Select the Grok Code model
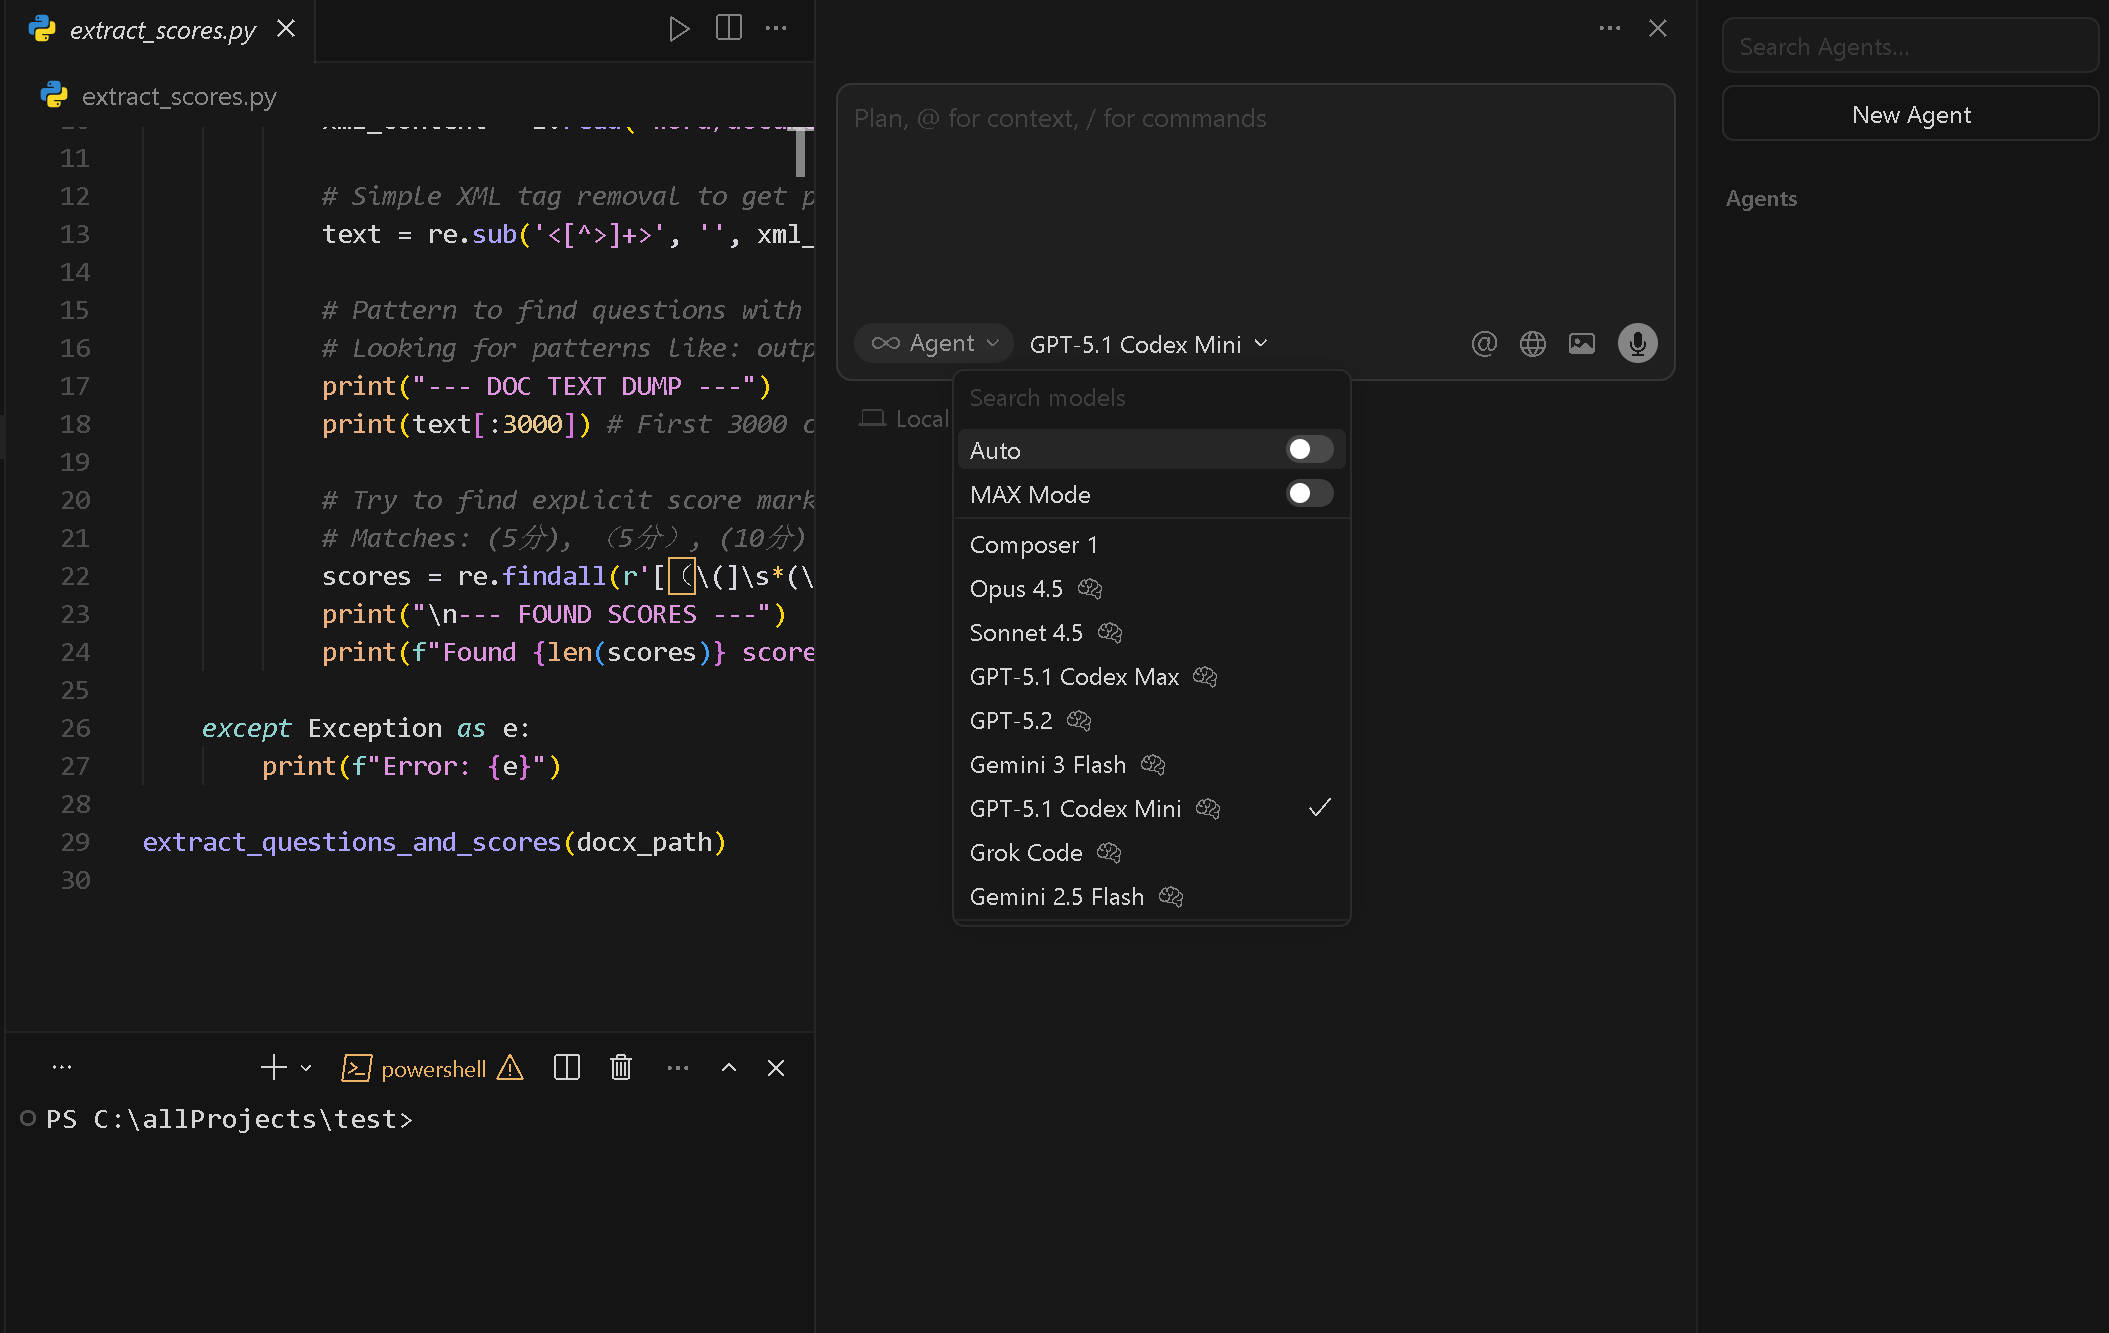 tap(1026, 853)
